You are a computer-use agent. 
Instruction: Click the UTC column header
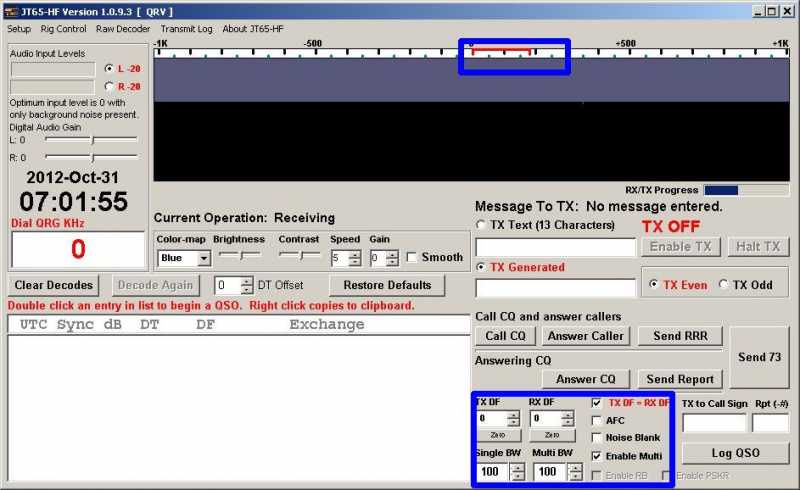pos(33,325)
